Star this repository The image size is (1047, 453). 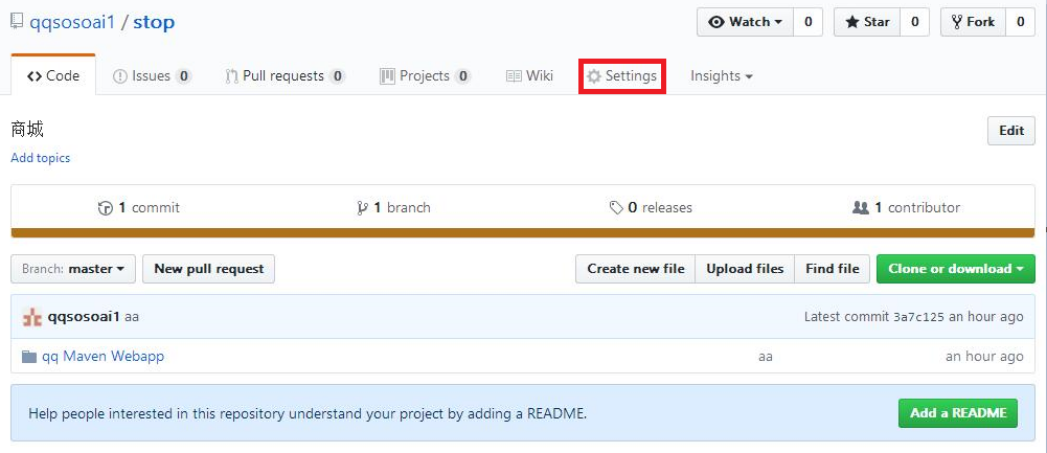867,22
